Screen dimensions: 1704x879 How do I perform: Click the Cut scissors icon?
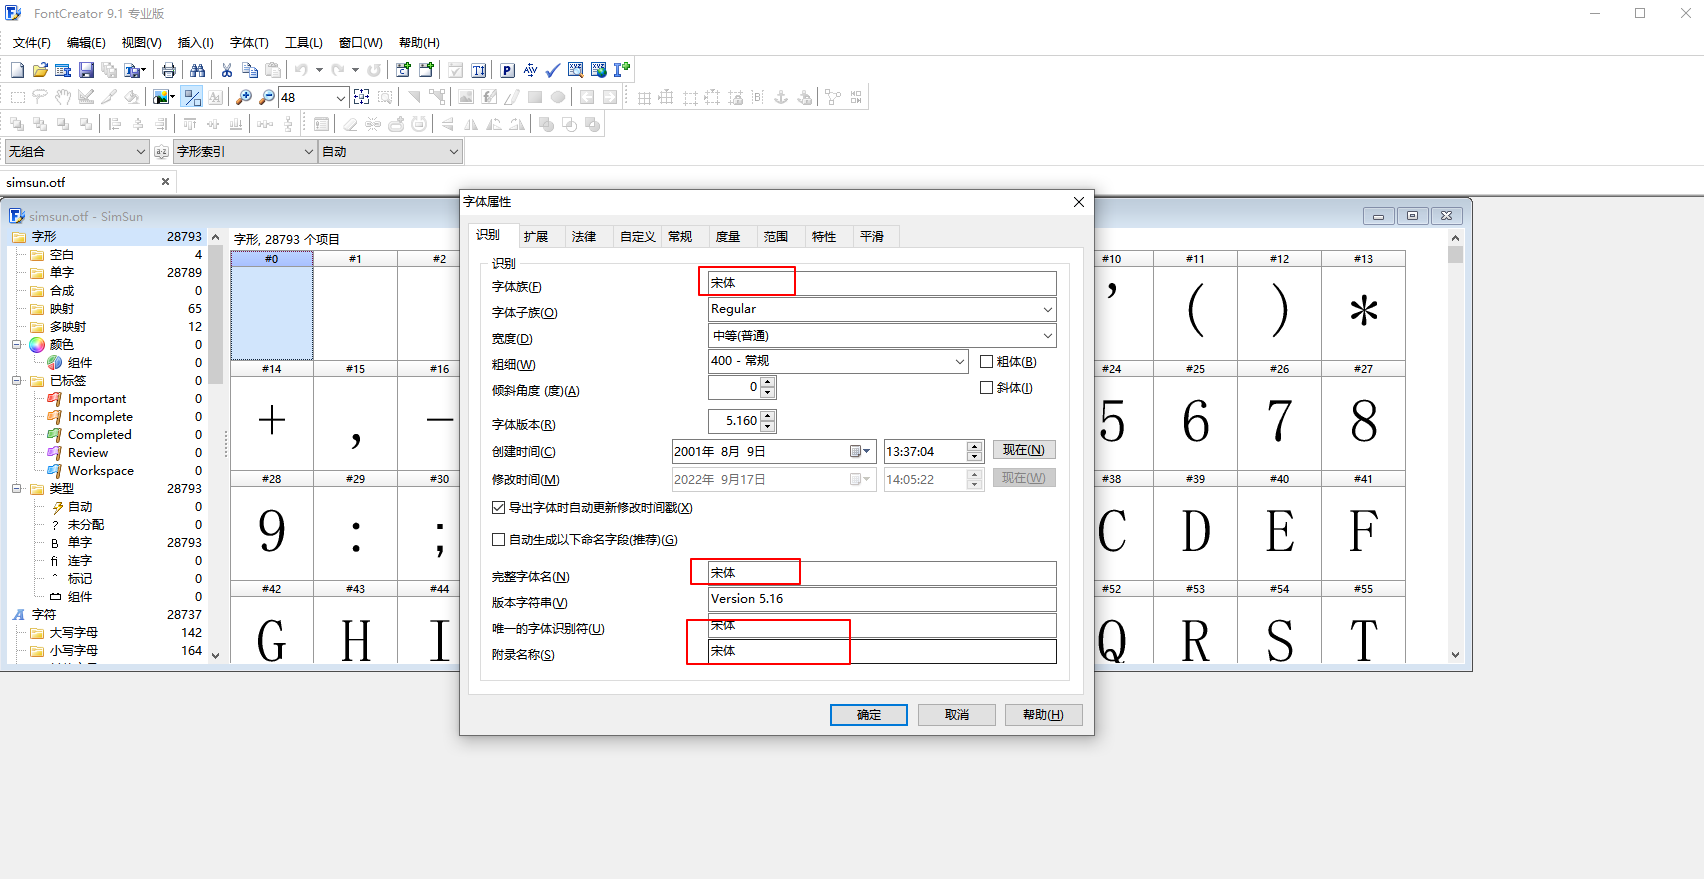(227, 70)
